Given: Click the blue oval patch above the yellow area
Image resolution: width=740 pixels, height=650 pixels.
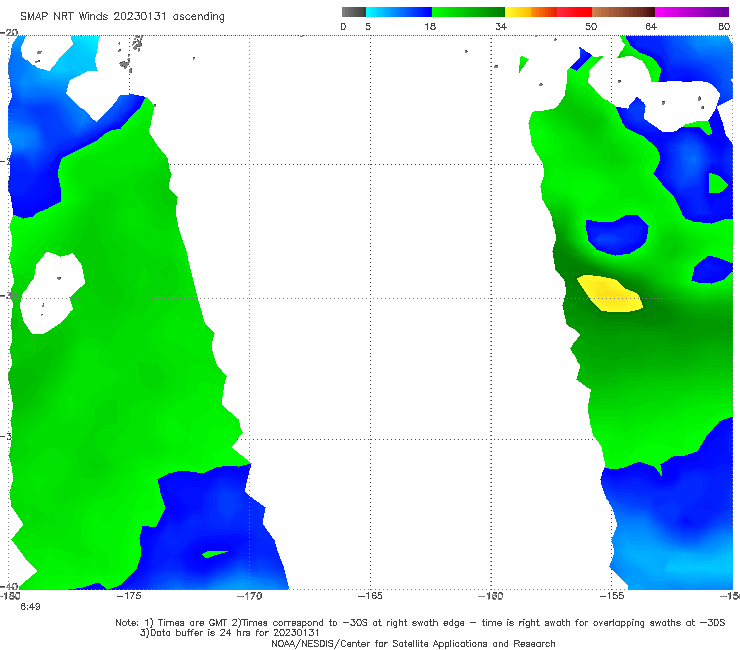Looking at the screenshot, I should pos(617,235).
